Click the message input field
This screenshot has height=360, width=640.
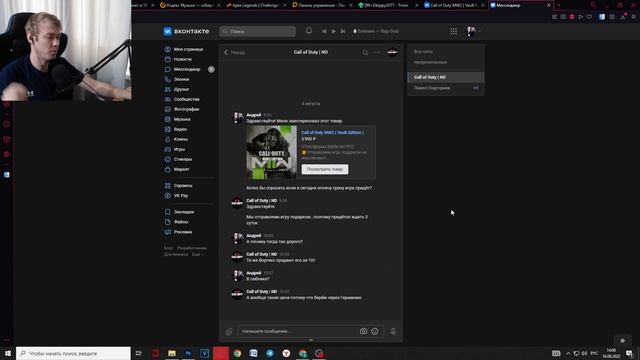click(x=299, y=331)
